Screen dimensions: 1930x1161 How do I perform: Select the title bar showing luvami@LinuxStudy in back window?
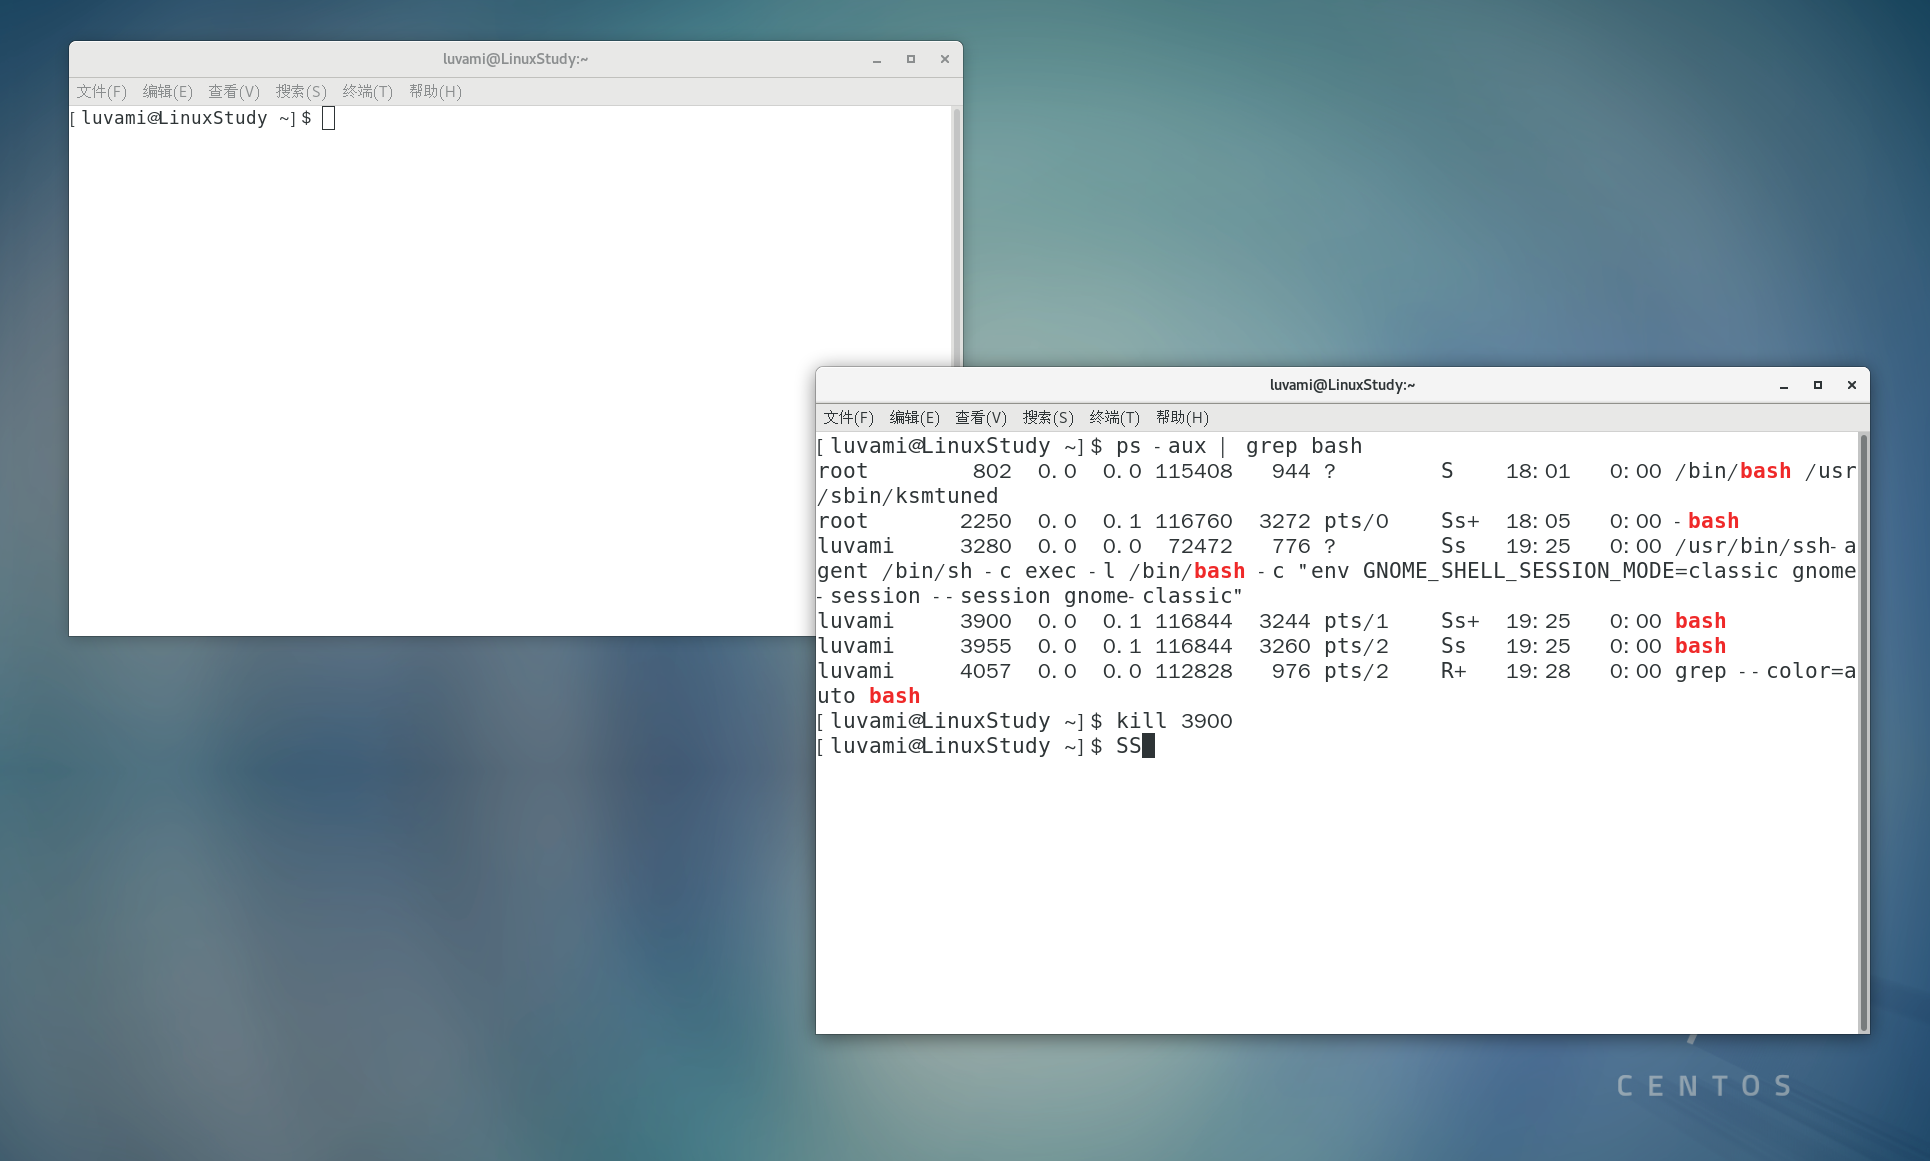coord(1342,385)
